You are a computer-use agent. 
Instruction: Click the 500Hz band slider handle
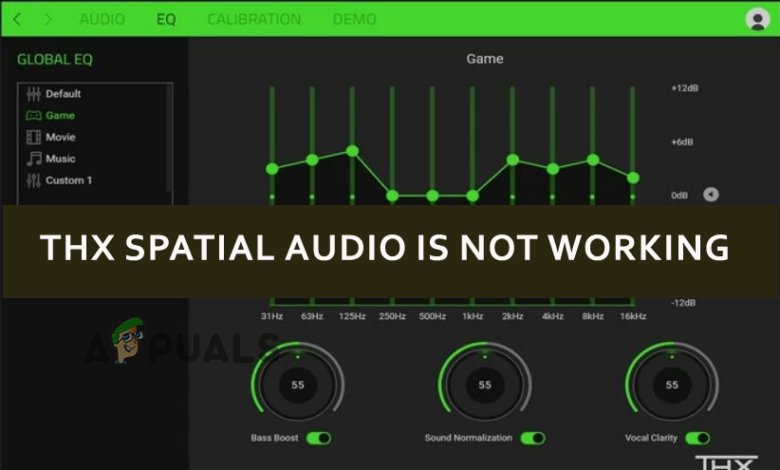tap(432, 196)
